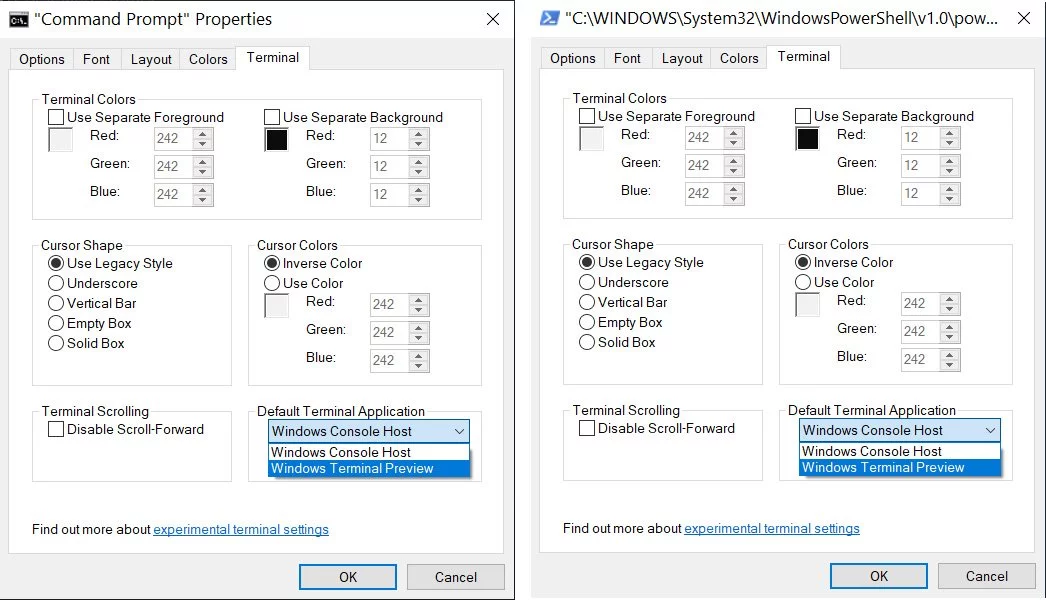Viewport: 1046px width, 600px height.
Task: Choose Use Color cursor option in PowerShell window
Action: (x=803, y=282)
